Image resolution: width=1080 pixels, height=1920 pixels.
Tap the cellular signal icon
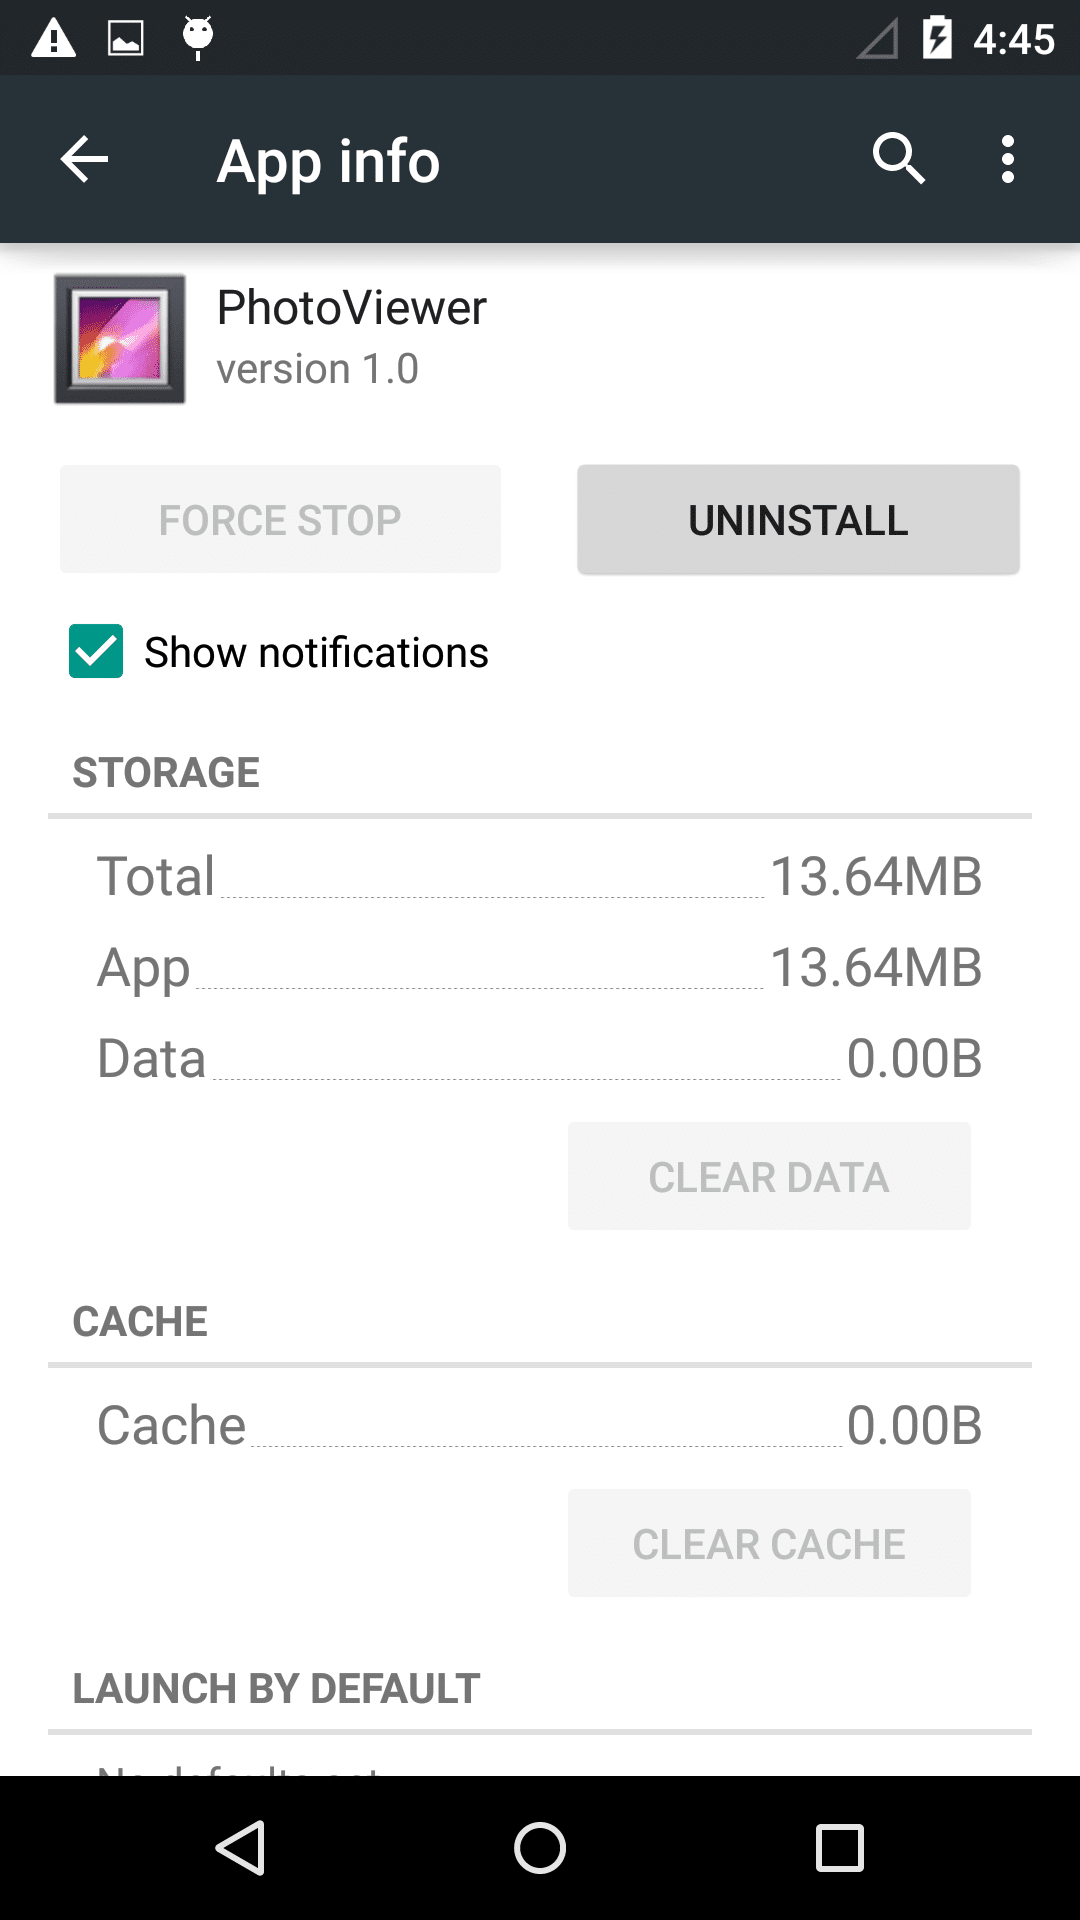pos(877,40)
